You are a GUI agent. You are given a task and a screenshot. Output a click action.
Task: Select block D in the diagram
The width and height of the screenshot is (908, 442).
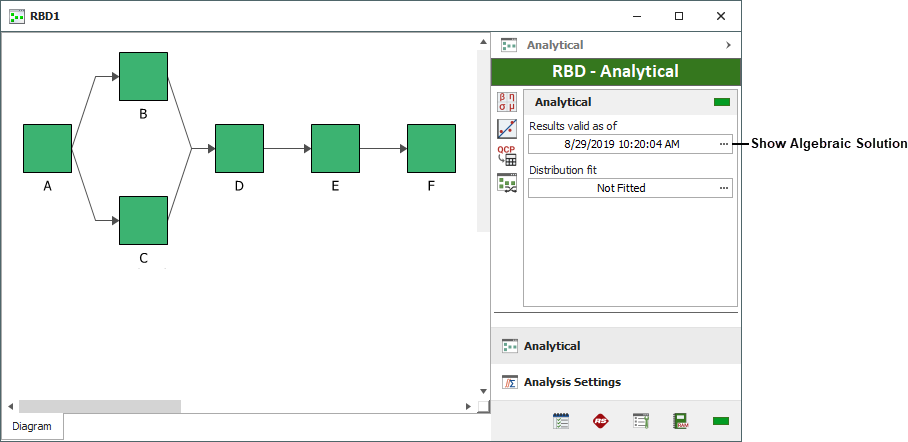coord(239,149)
